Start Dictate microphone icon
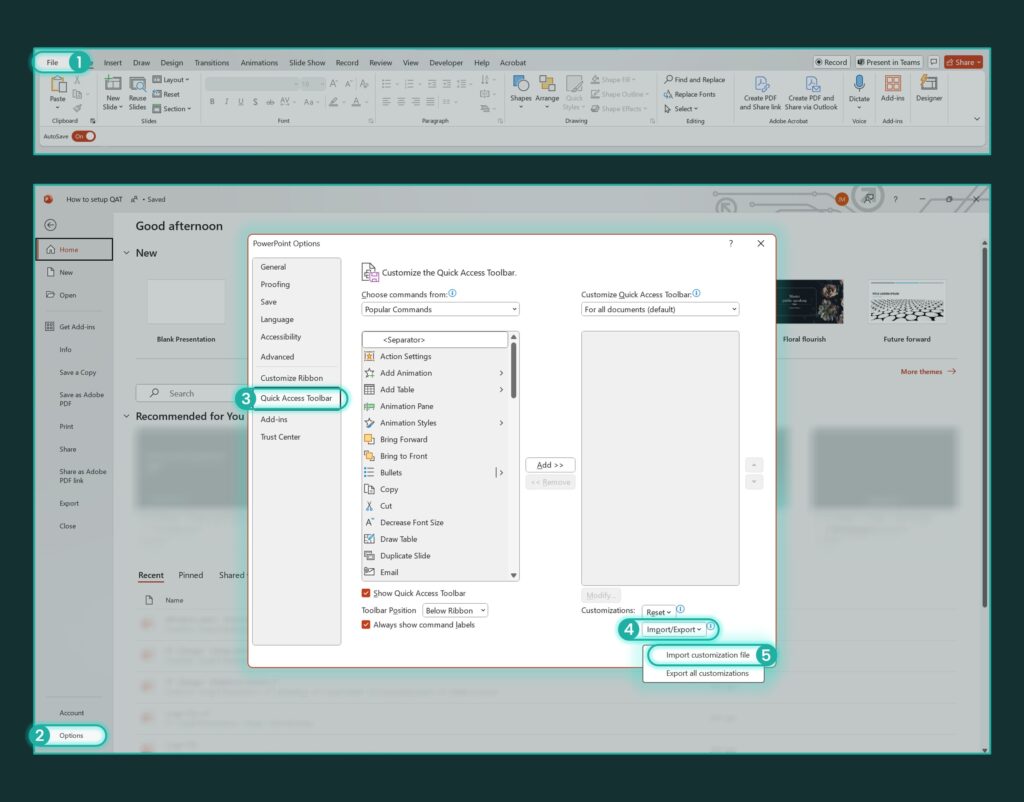Screen dimensions: 1024x802 (x=859, y=83)
